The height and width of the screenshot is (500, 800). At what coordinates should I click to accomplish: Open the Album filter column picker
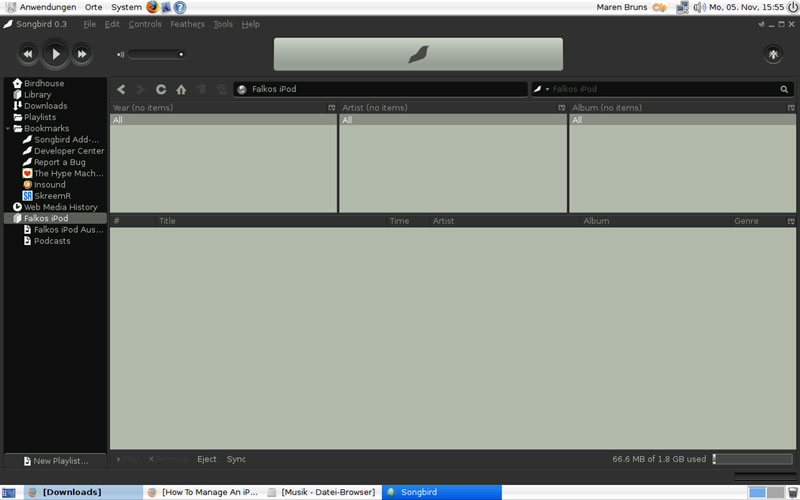click(x=791, y=108)
